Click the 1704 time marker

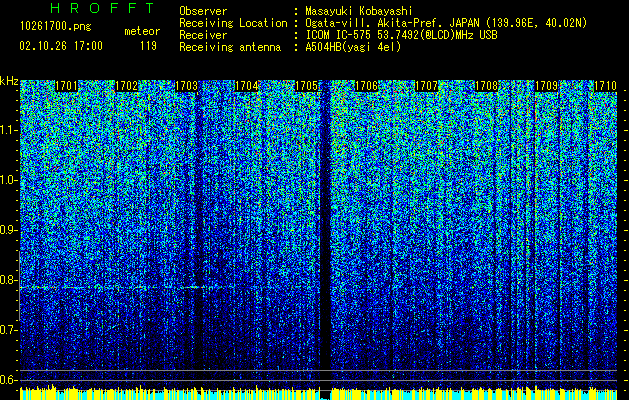click(x=246, y=86)
